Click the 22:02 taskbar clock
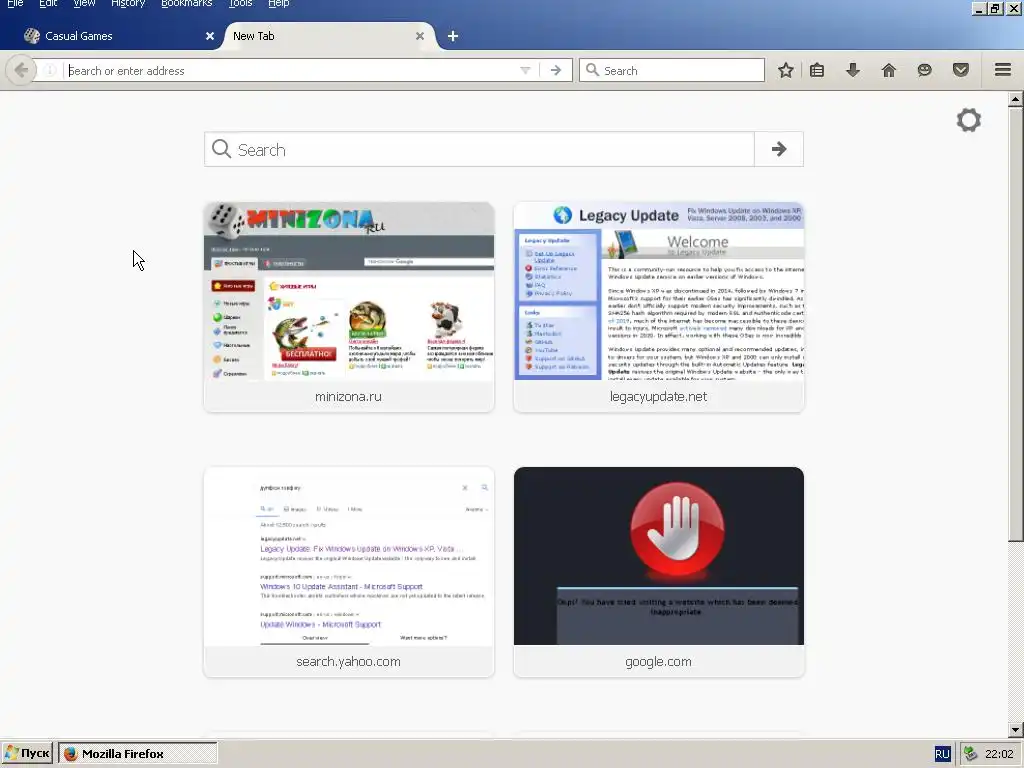Viewport: 1024px width, 768px height. 999,754
